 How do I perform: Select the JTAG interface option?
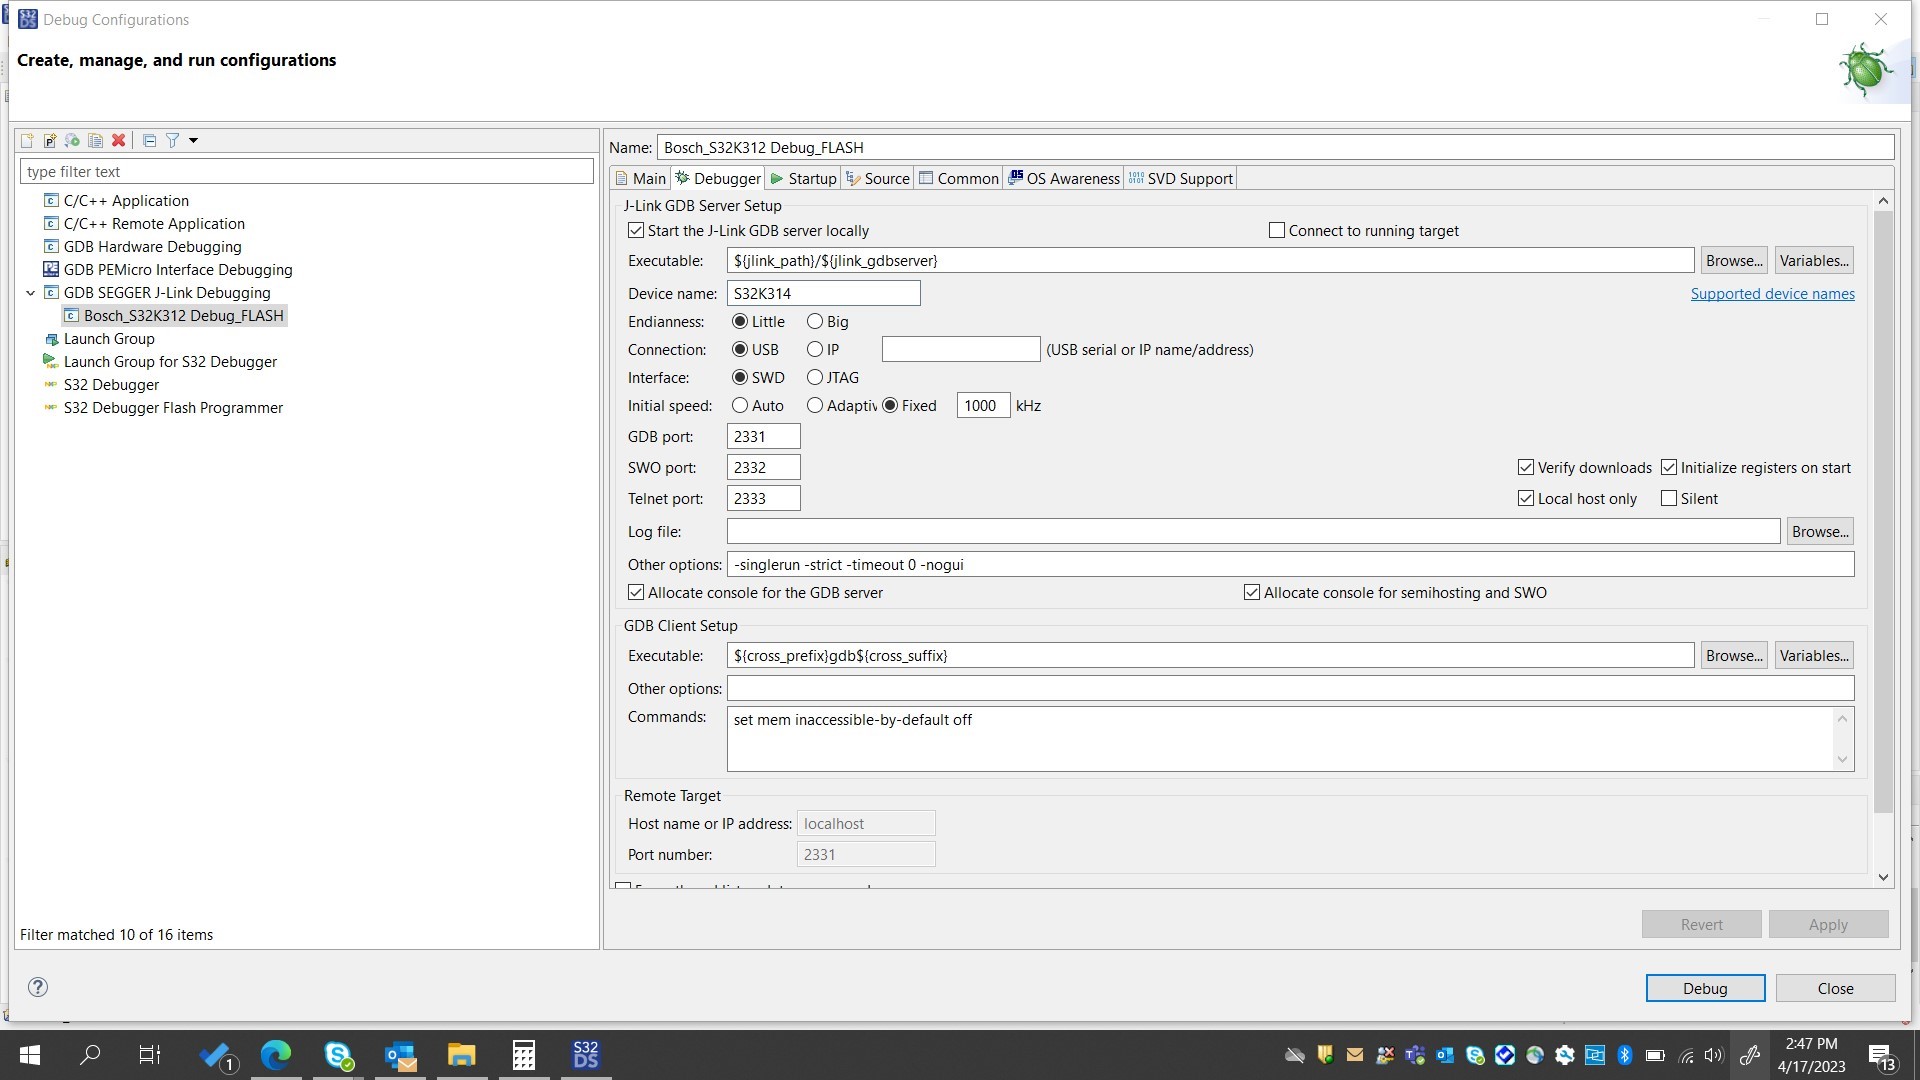point(815,377)
